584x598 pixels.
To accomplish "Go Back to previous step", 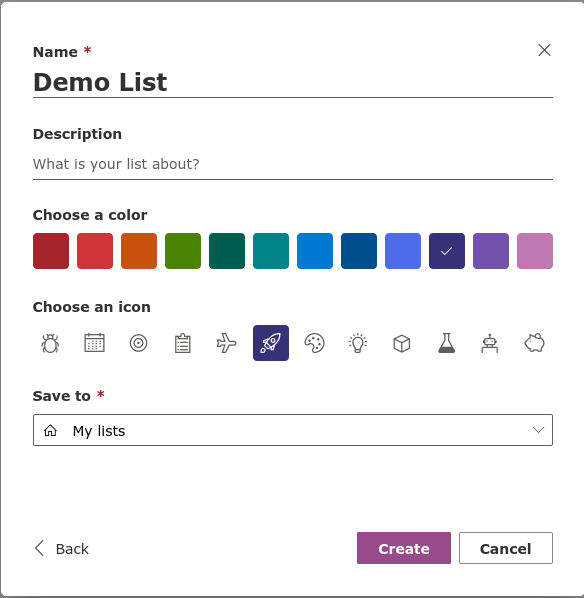I will [62, 549].
